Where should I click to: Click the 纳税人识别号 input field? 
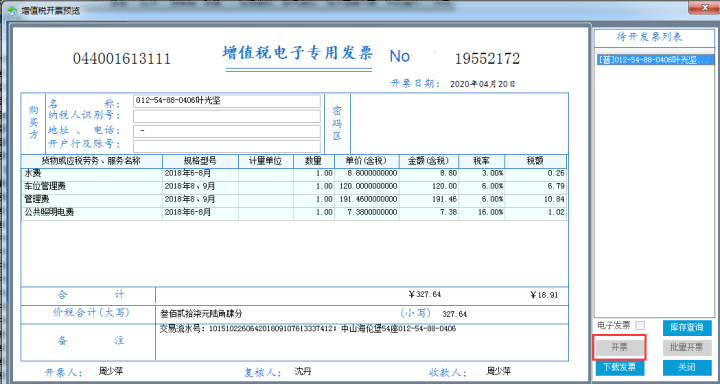(227, 116)
